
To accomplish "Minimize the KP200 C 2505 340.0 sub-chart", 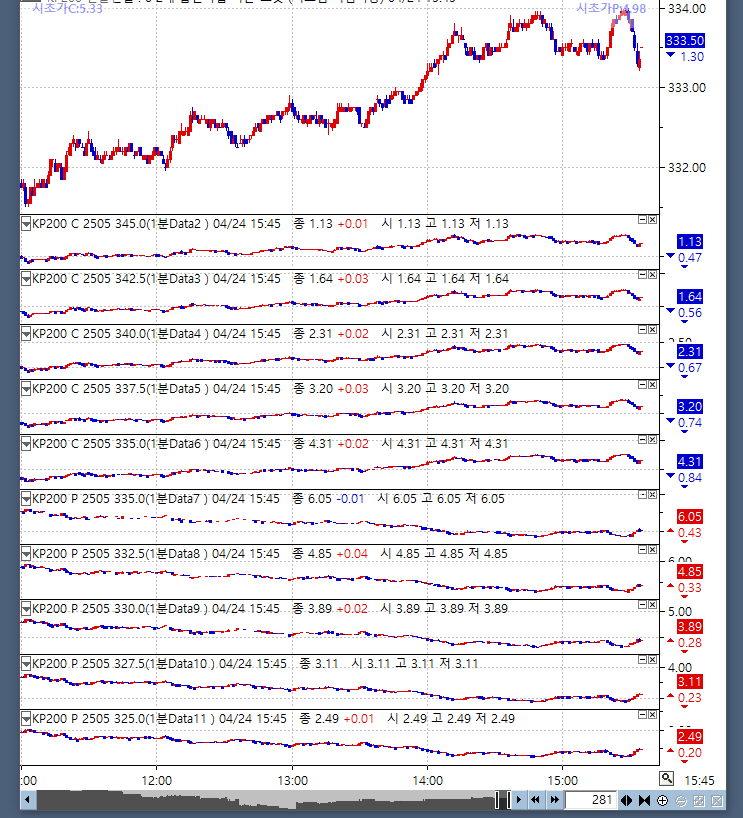I will click(642, 329).
